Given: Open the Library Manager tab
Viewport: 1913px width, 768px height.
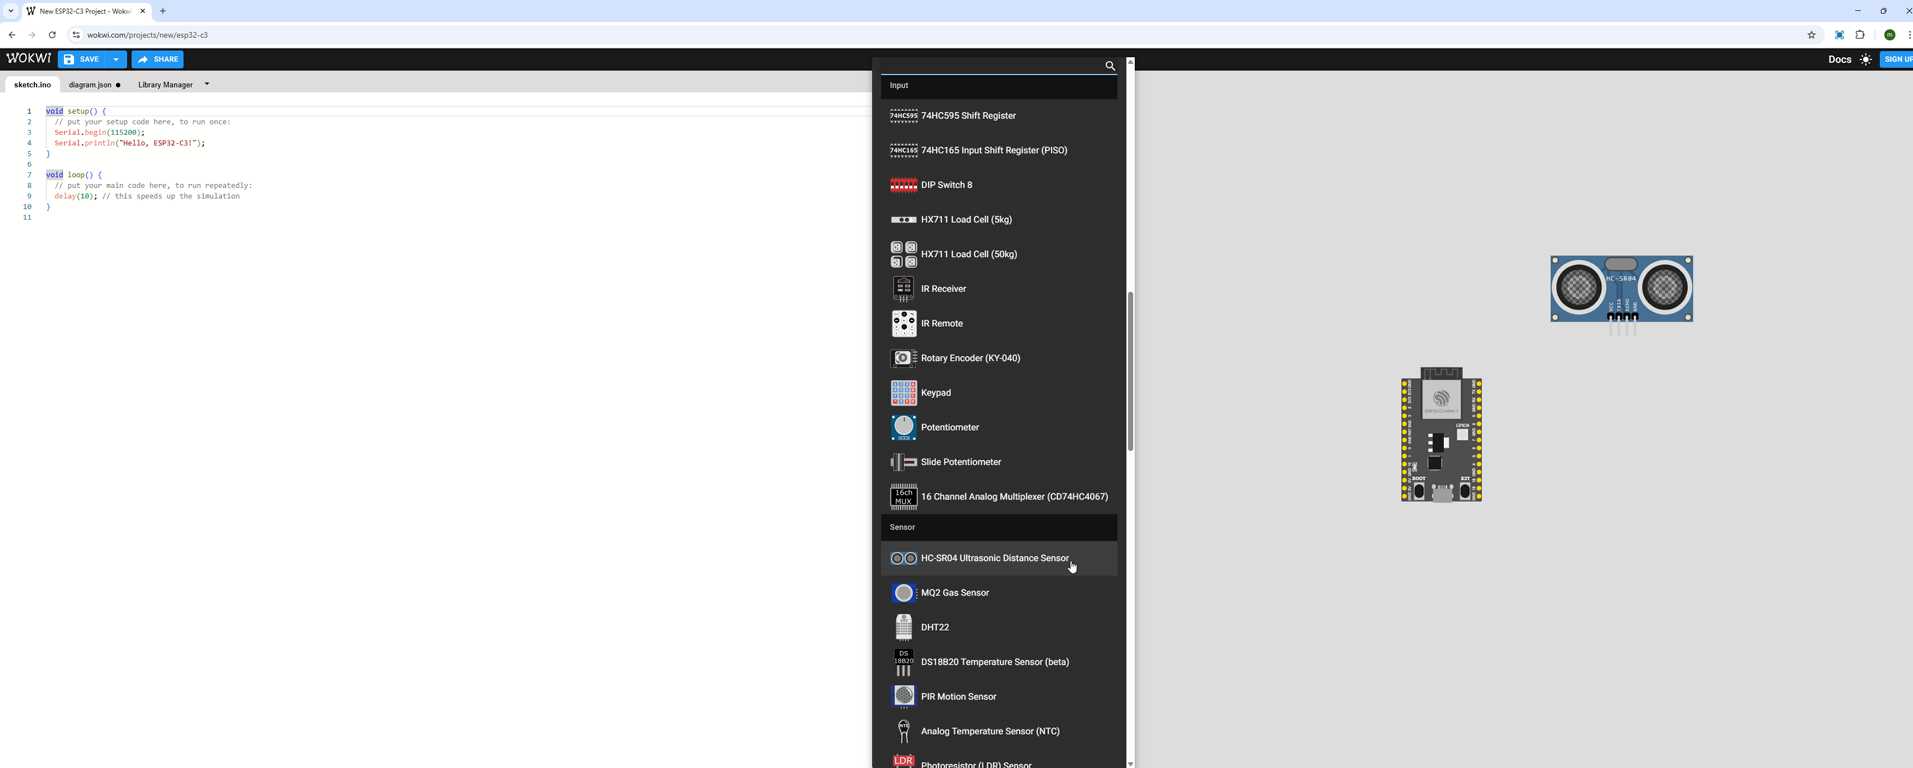Looking at the screenshot, I should coord(165,85).
